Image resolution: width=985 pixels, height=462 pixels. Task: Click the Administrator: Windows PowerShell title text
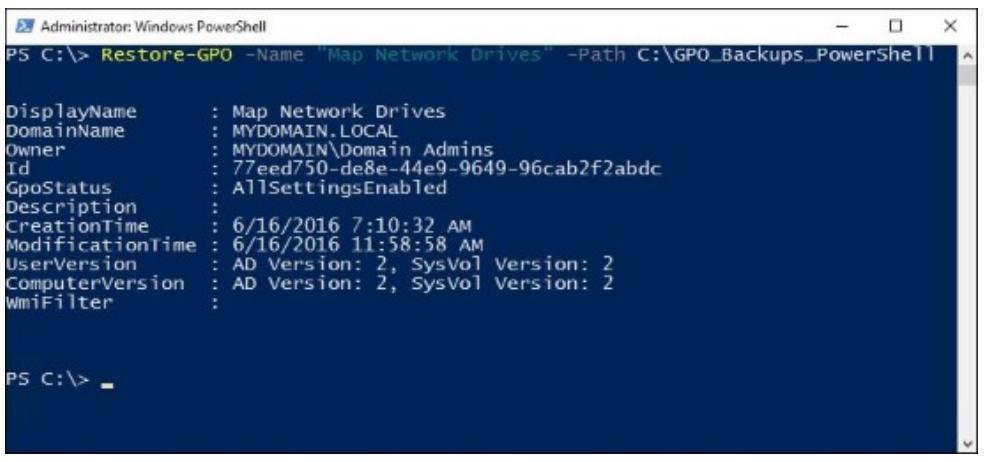[x=153, y=26]
